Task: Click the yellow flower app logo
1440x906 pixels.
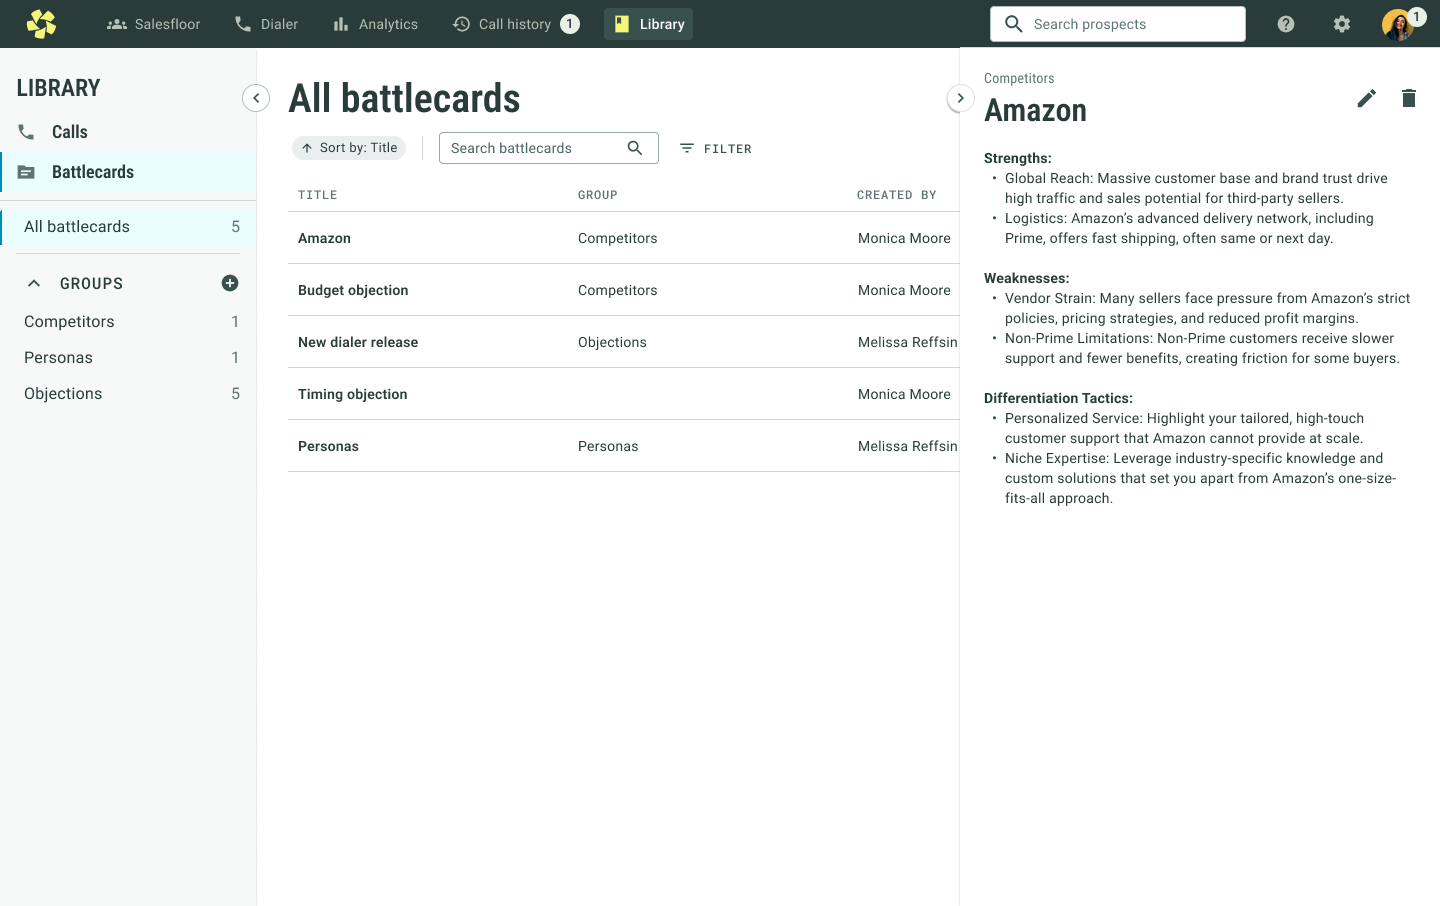Action: coord(41,24)
